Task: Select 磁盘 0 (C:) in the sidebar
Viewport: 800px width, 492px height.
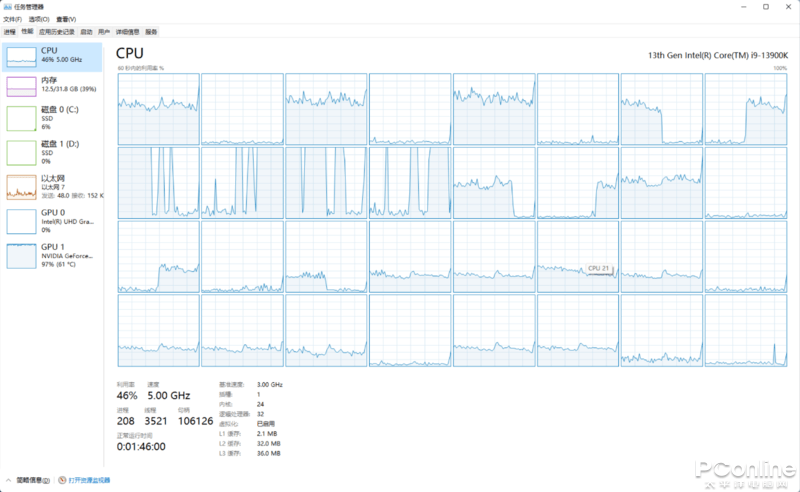Action: pyautogui.click(x=52, y=118)
